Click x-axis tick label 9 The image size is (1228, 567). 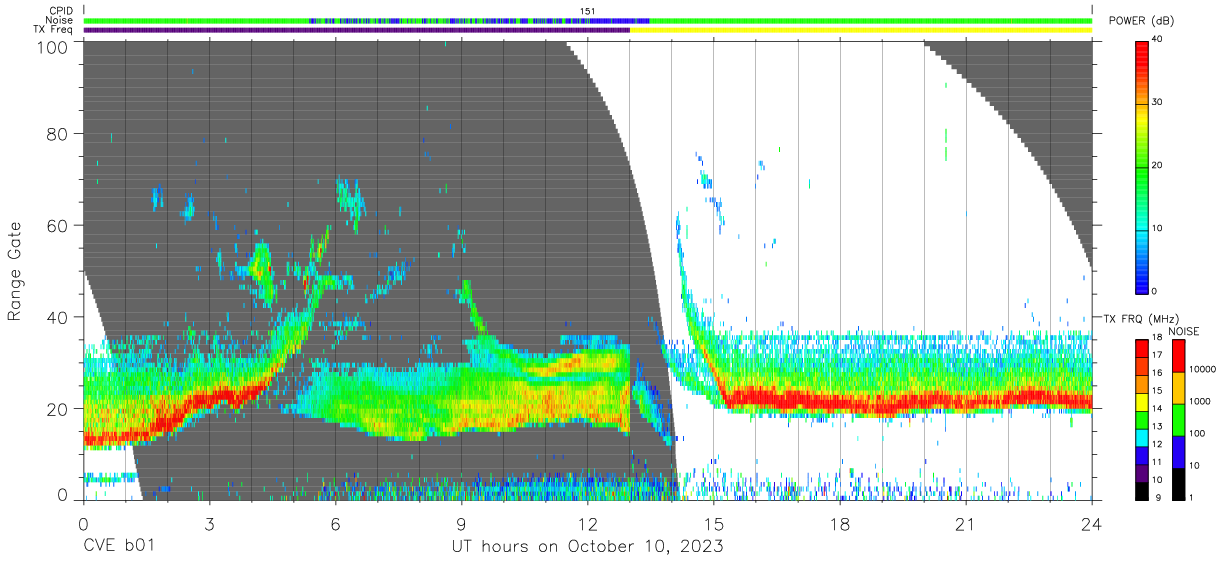[x=461, y=523]
